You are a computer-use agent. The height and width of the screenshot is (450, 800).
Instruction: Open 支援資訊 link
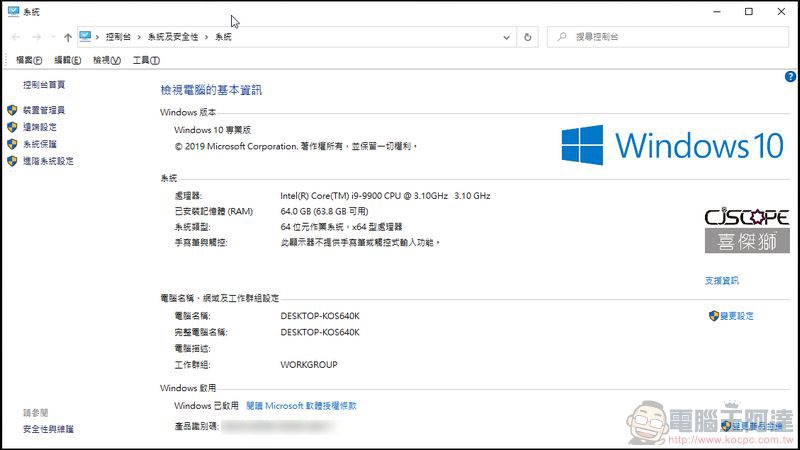(721, 281)
